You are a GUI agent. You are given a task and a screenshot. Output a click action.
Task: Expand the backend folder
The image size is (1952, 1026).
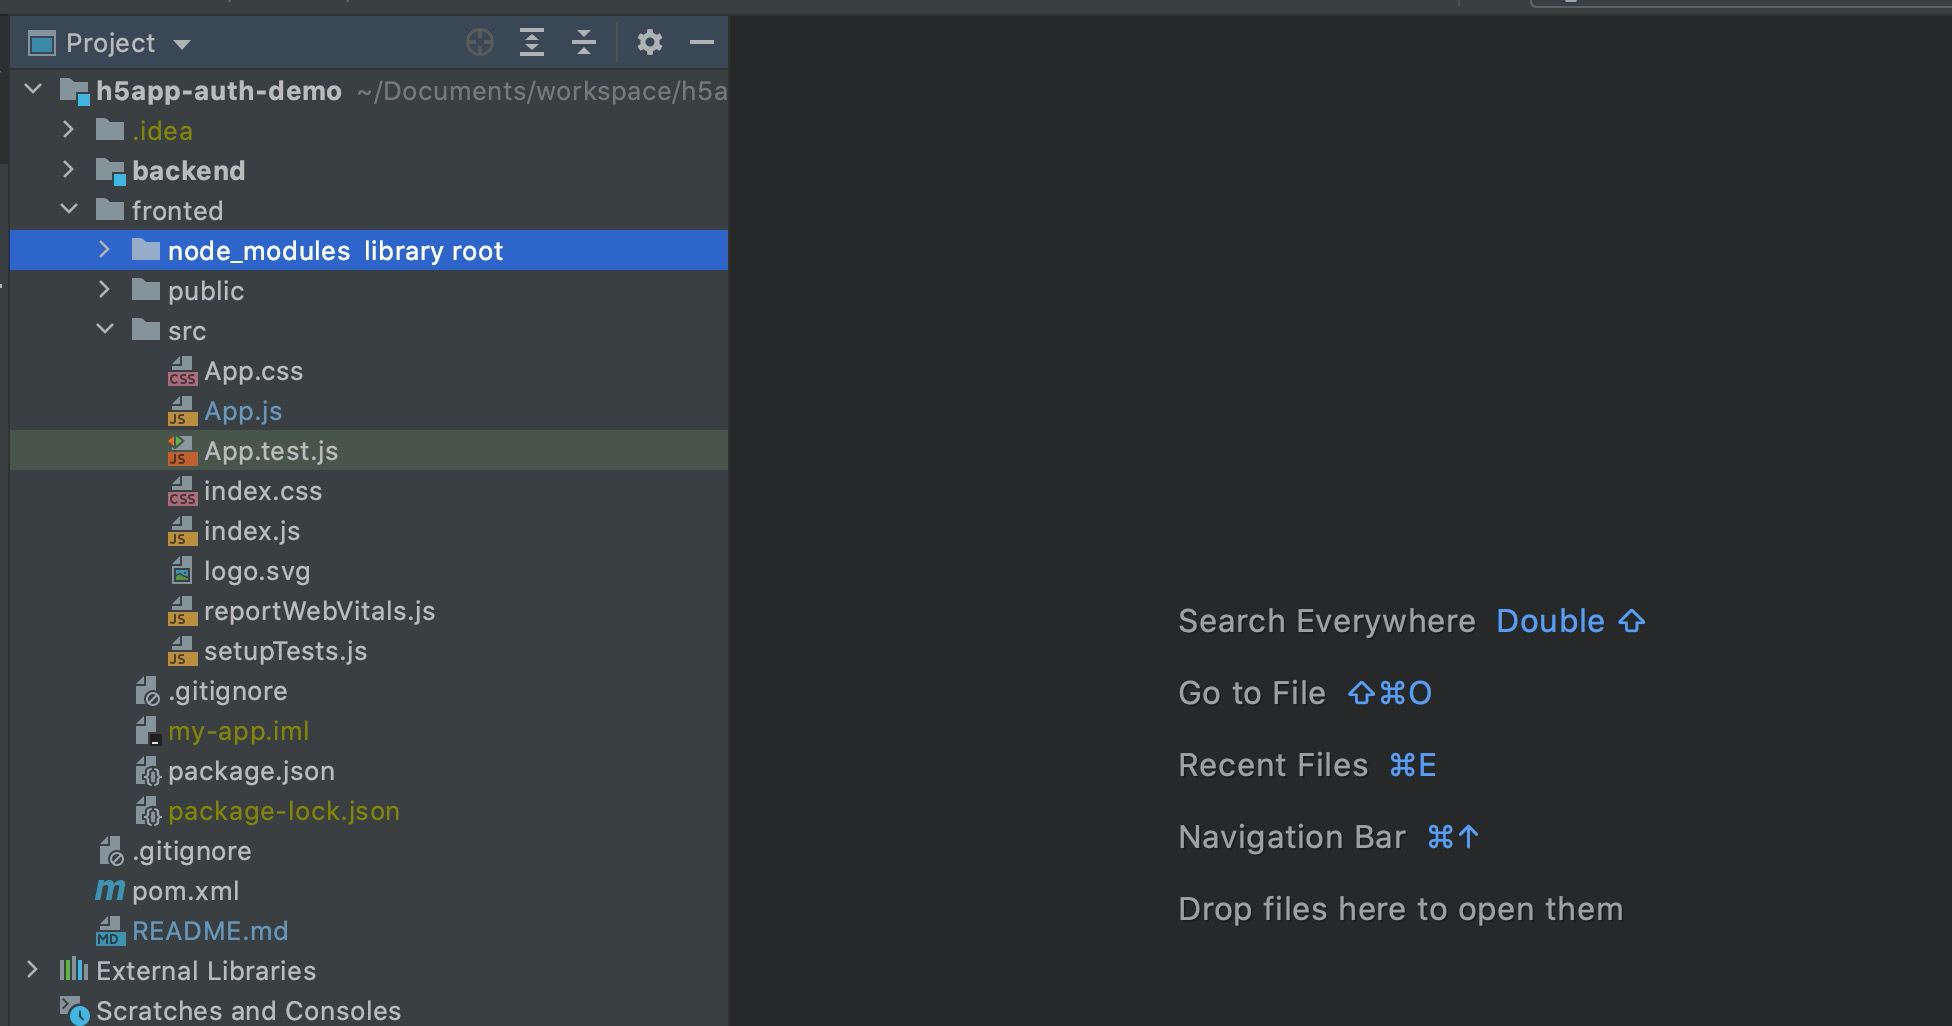pos(68,170)
